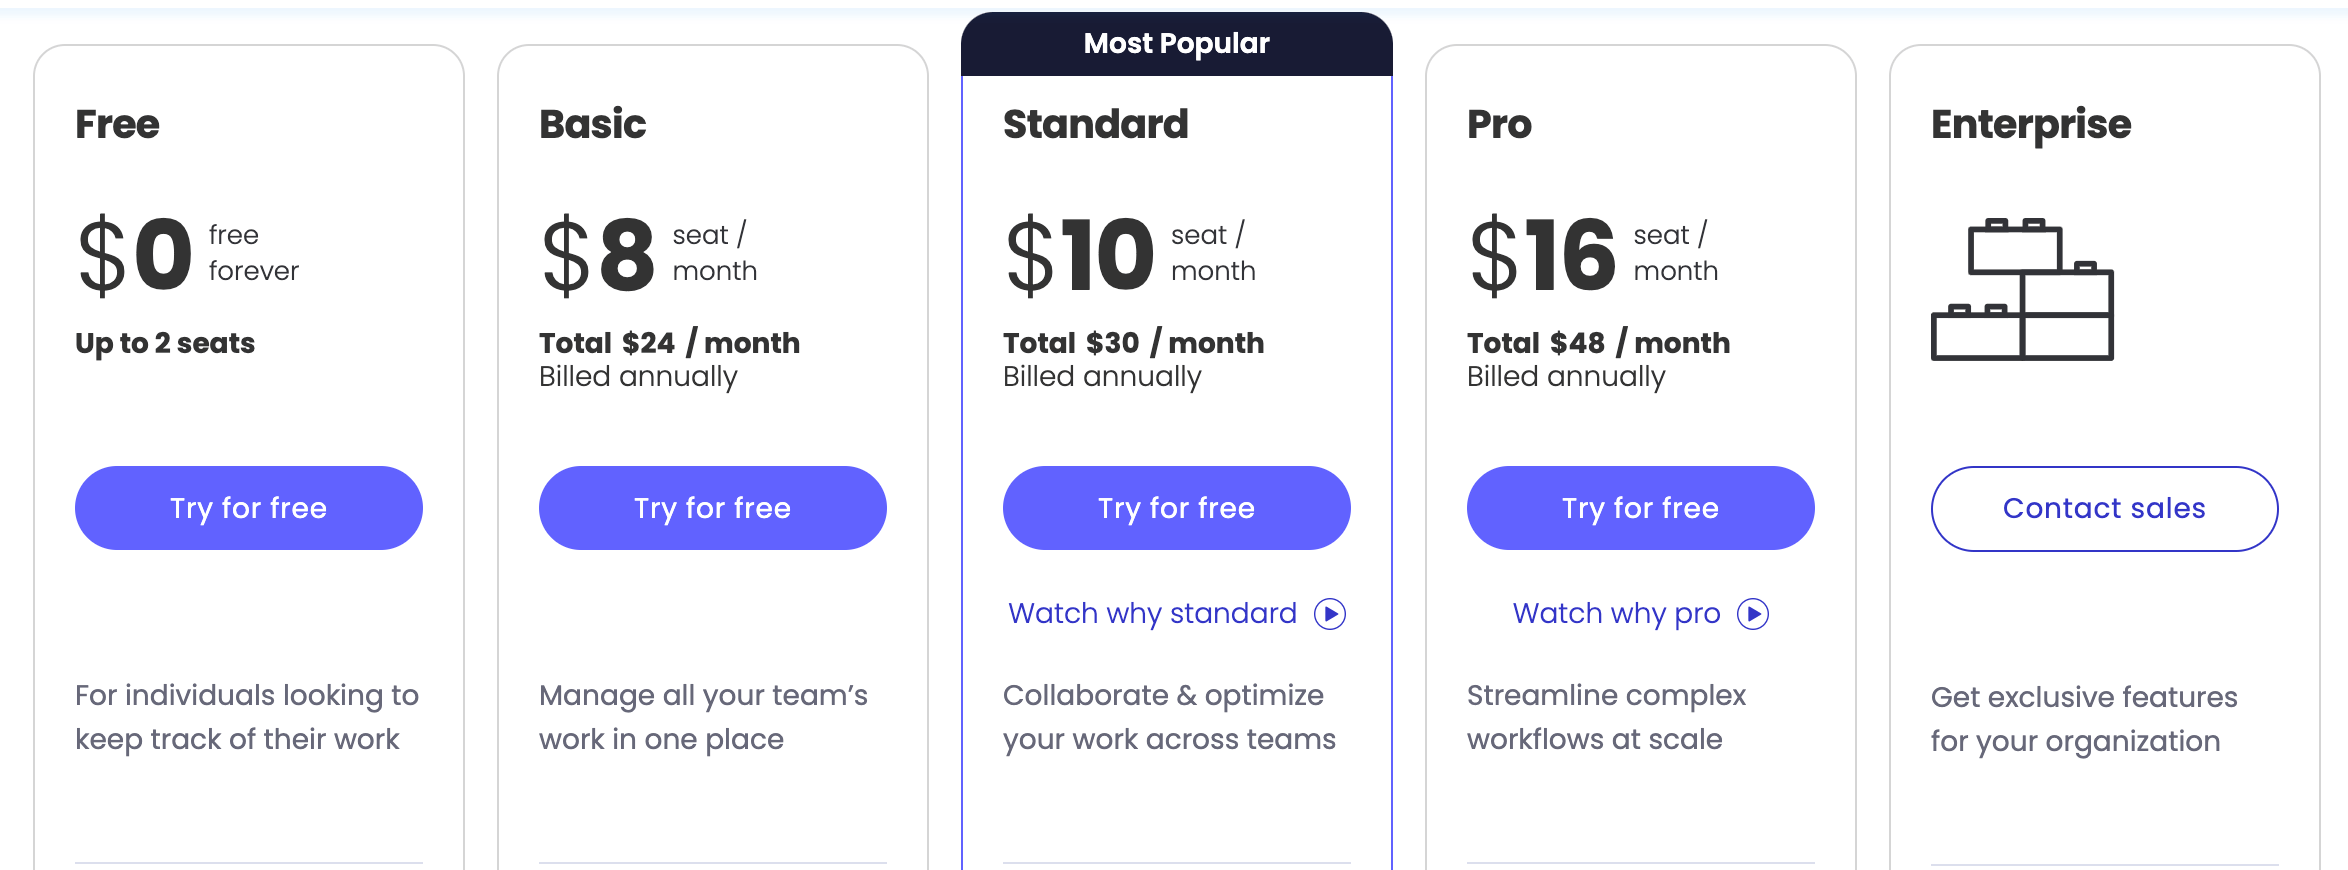Click the play icon beside Watch why standard

click(1330, 613)
